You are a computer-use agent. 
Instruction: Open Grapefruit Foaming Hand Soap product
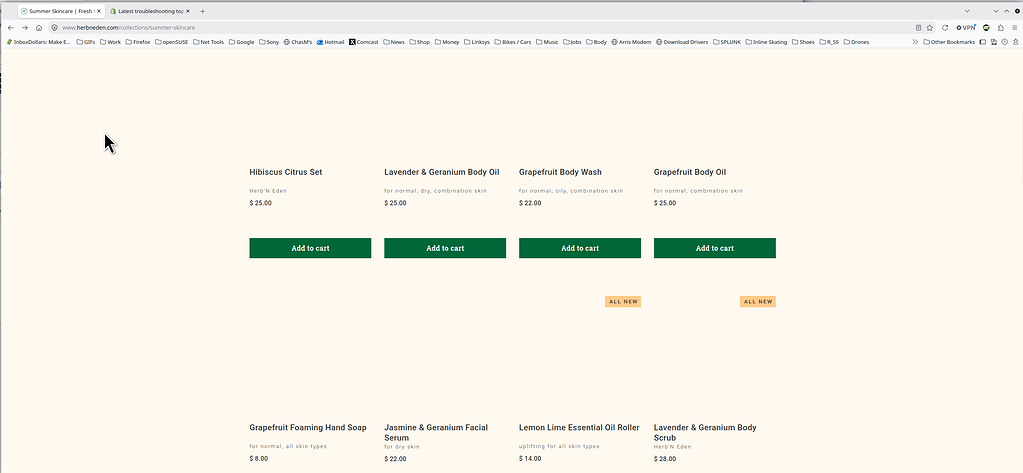[308, 428]
